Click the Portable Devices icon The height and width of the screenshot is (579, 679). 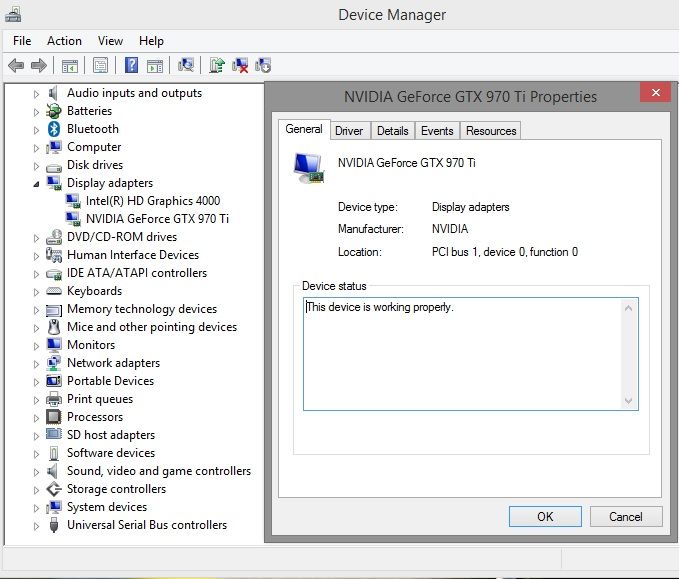54,381
